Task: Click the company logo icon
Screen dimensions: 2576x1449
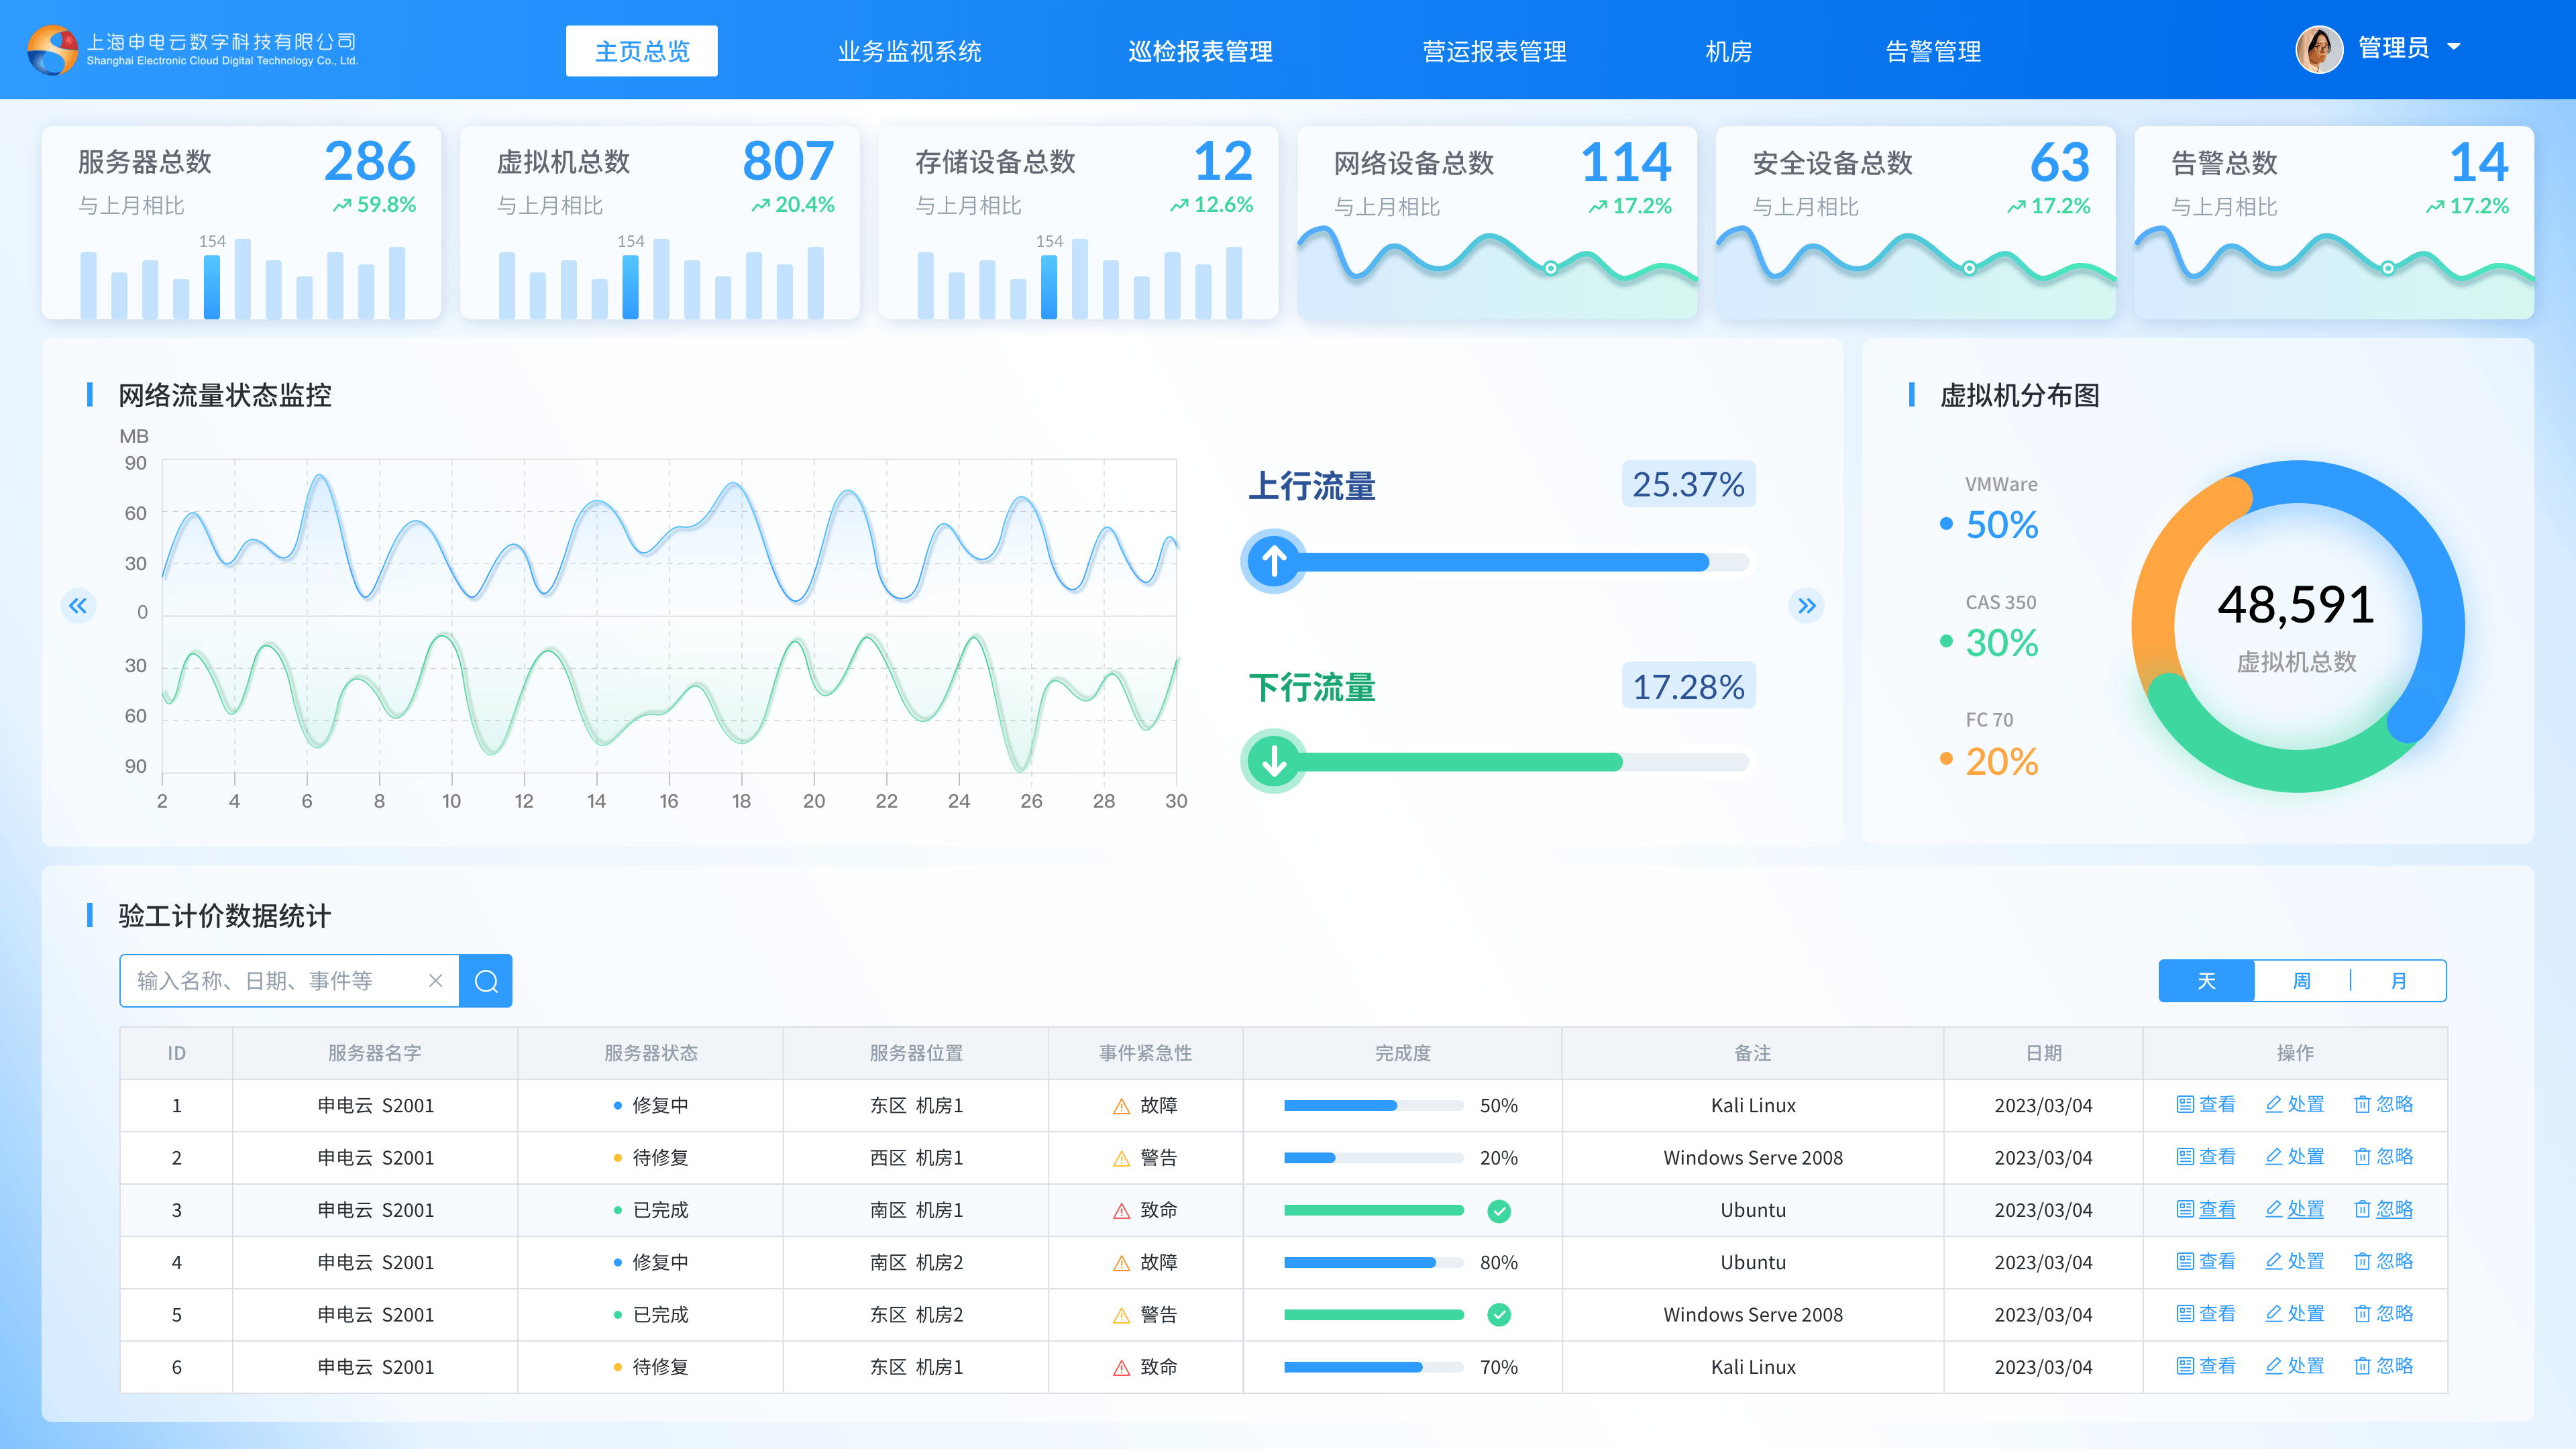Action: (x=53, y=50)
